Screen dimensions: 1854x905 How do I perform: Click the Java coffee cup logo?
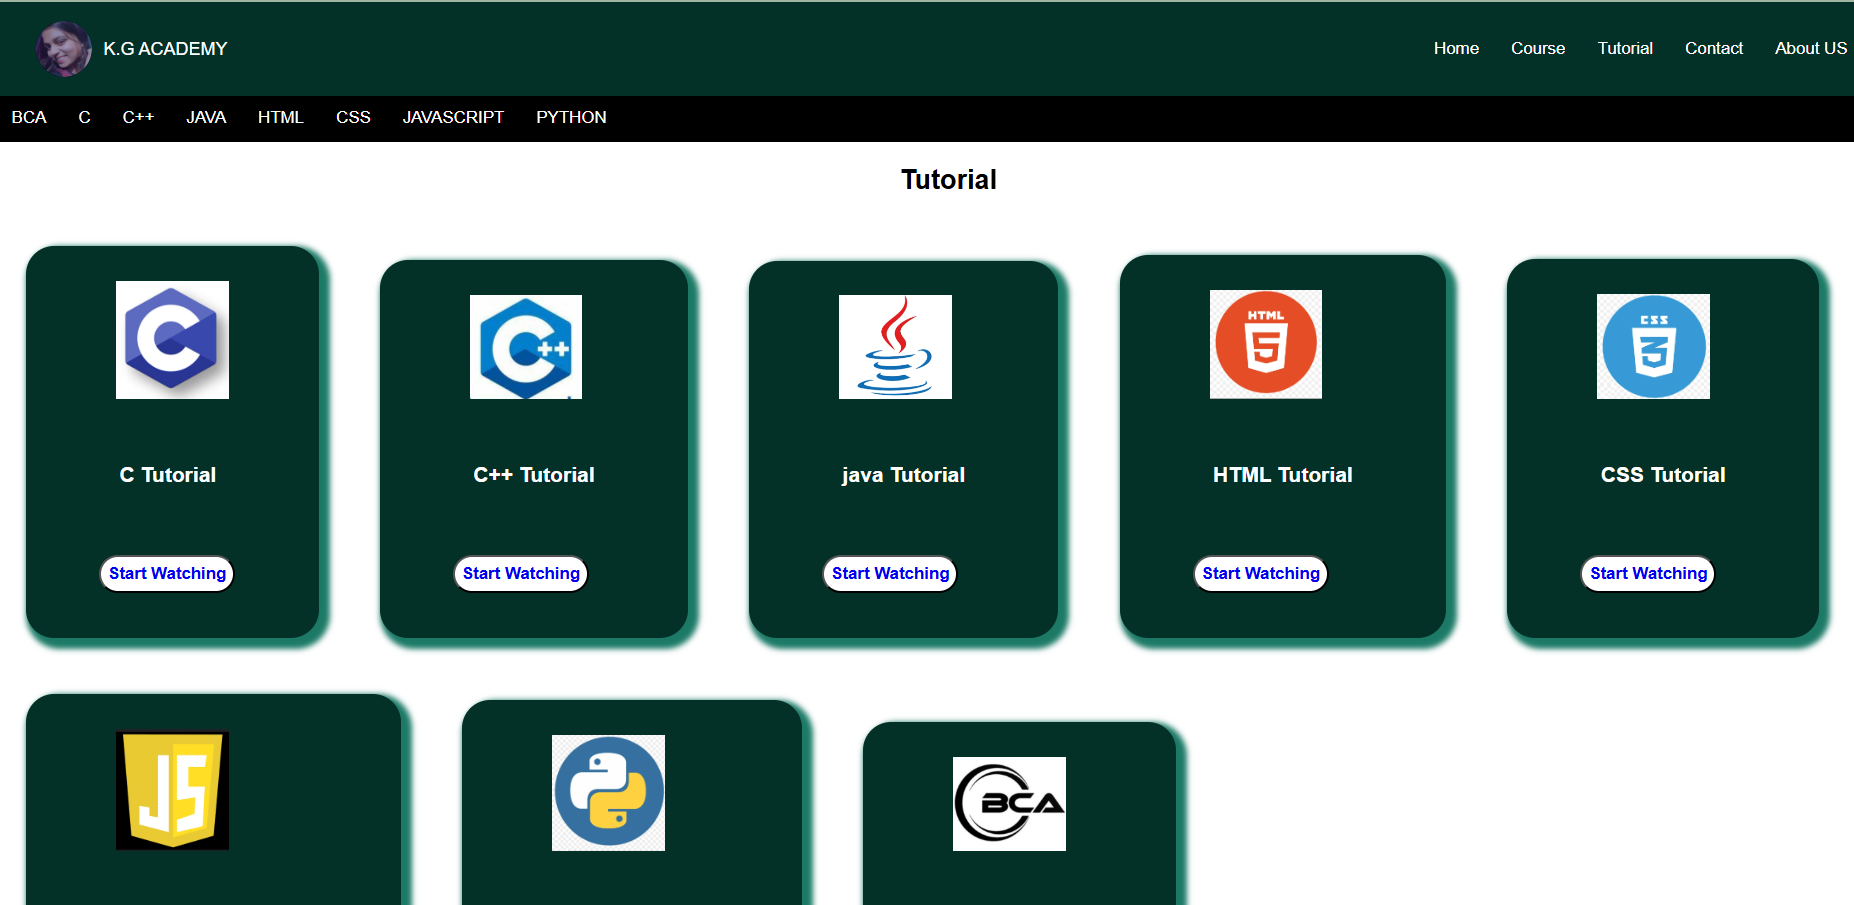pyautogui.click(x=895, y=347)
